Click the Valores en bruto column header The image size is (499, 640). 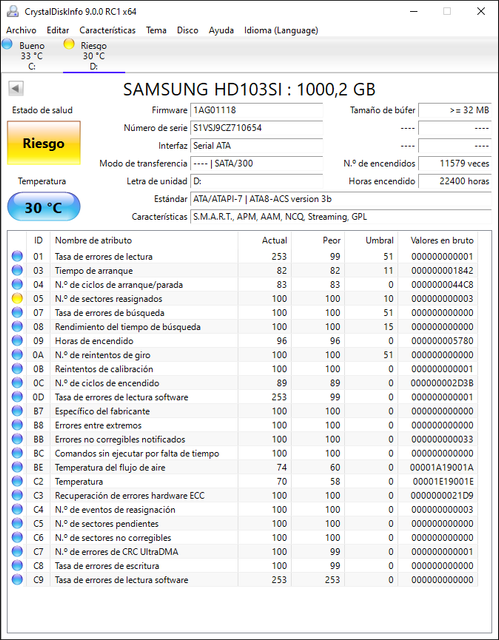[x=438, y=240]
